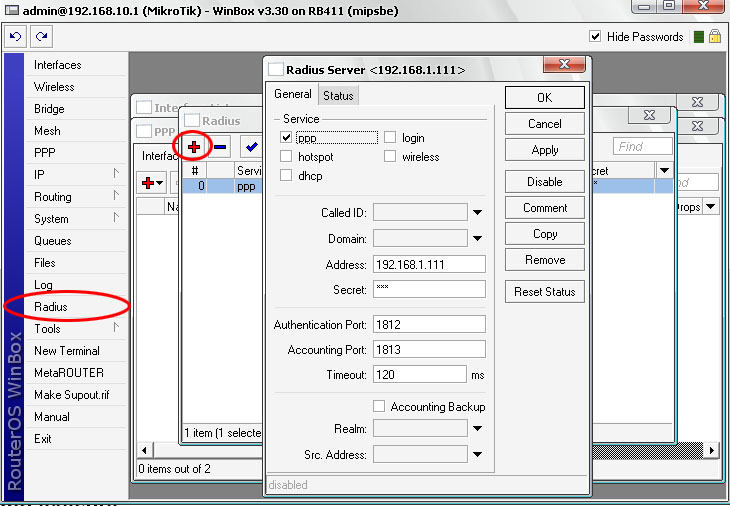Open the MetaROUTER menu item
This screenshot has width=730, height=506.
point(77,372)
